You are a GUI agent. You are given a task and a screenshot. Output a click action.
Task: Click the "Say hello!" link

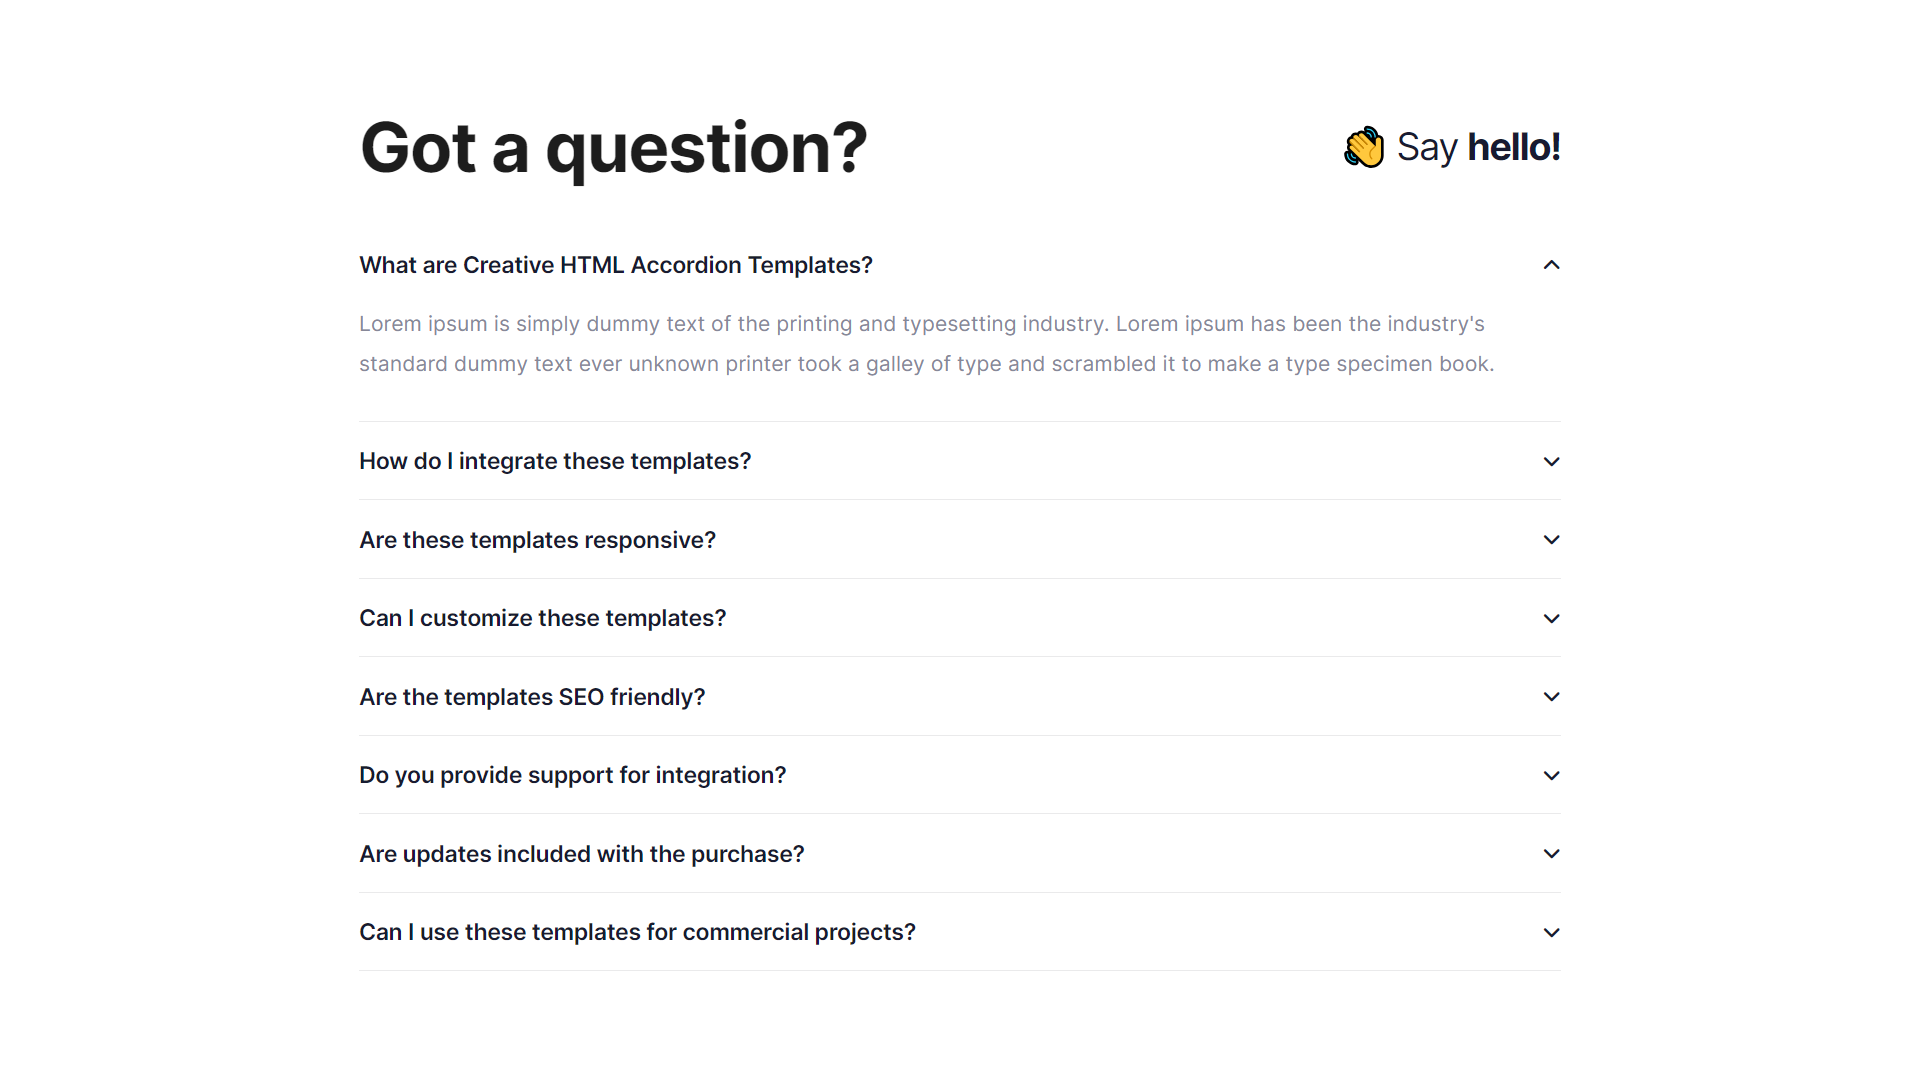click(x=1477, y=148)
